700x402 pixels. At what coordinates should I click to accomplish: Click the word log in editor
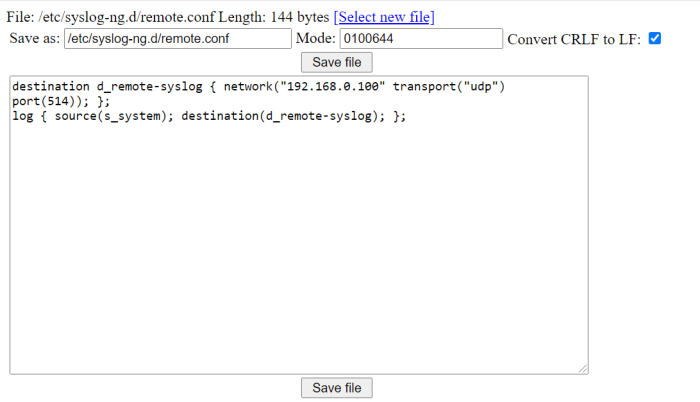[22, 116]
